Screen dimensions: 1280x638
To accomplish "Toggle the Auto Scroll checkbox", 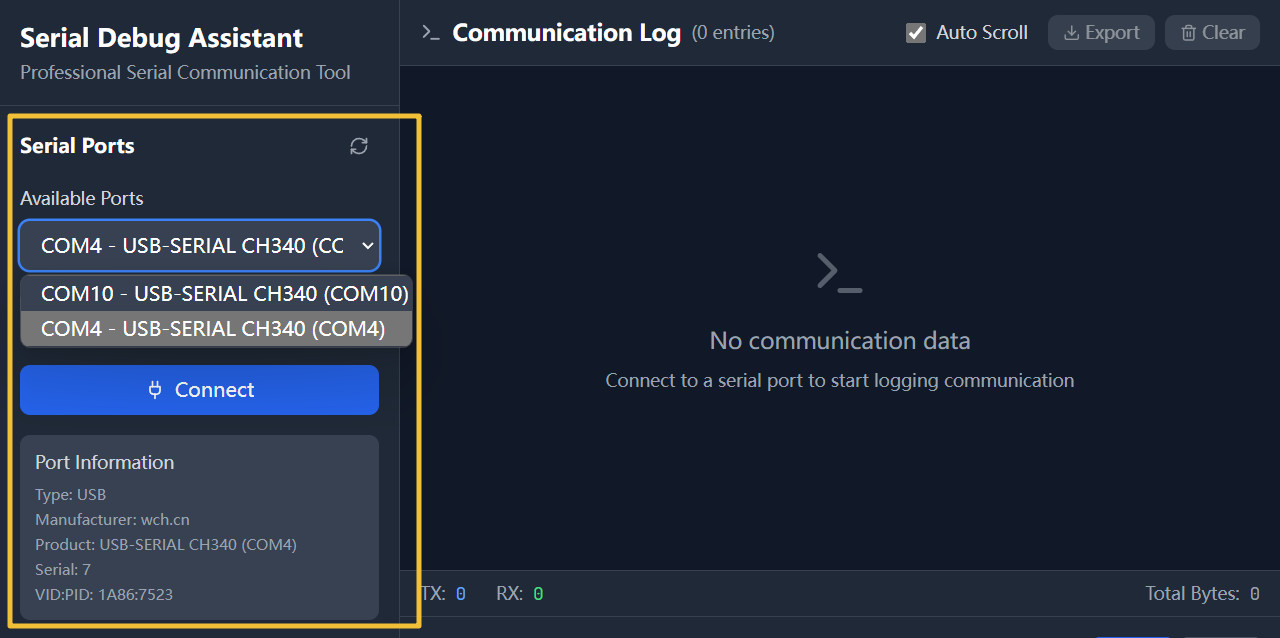I will tap(916, 33).
